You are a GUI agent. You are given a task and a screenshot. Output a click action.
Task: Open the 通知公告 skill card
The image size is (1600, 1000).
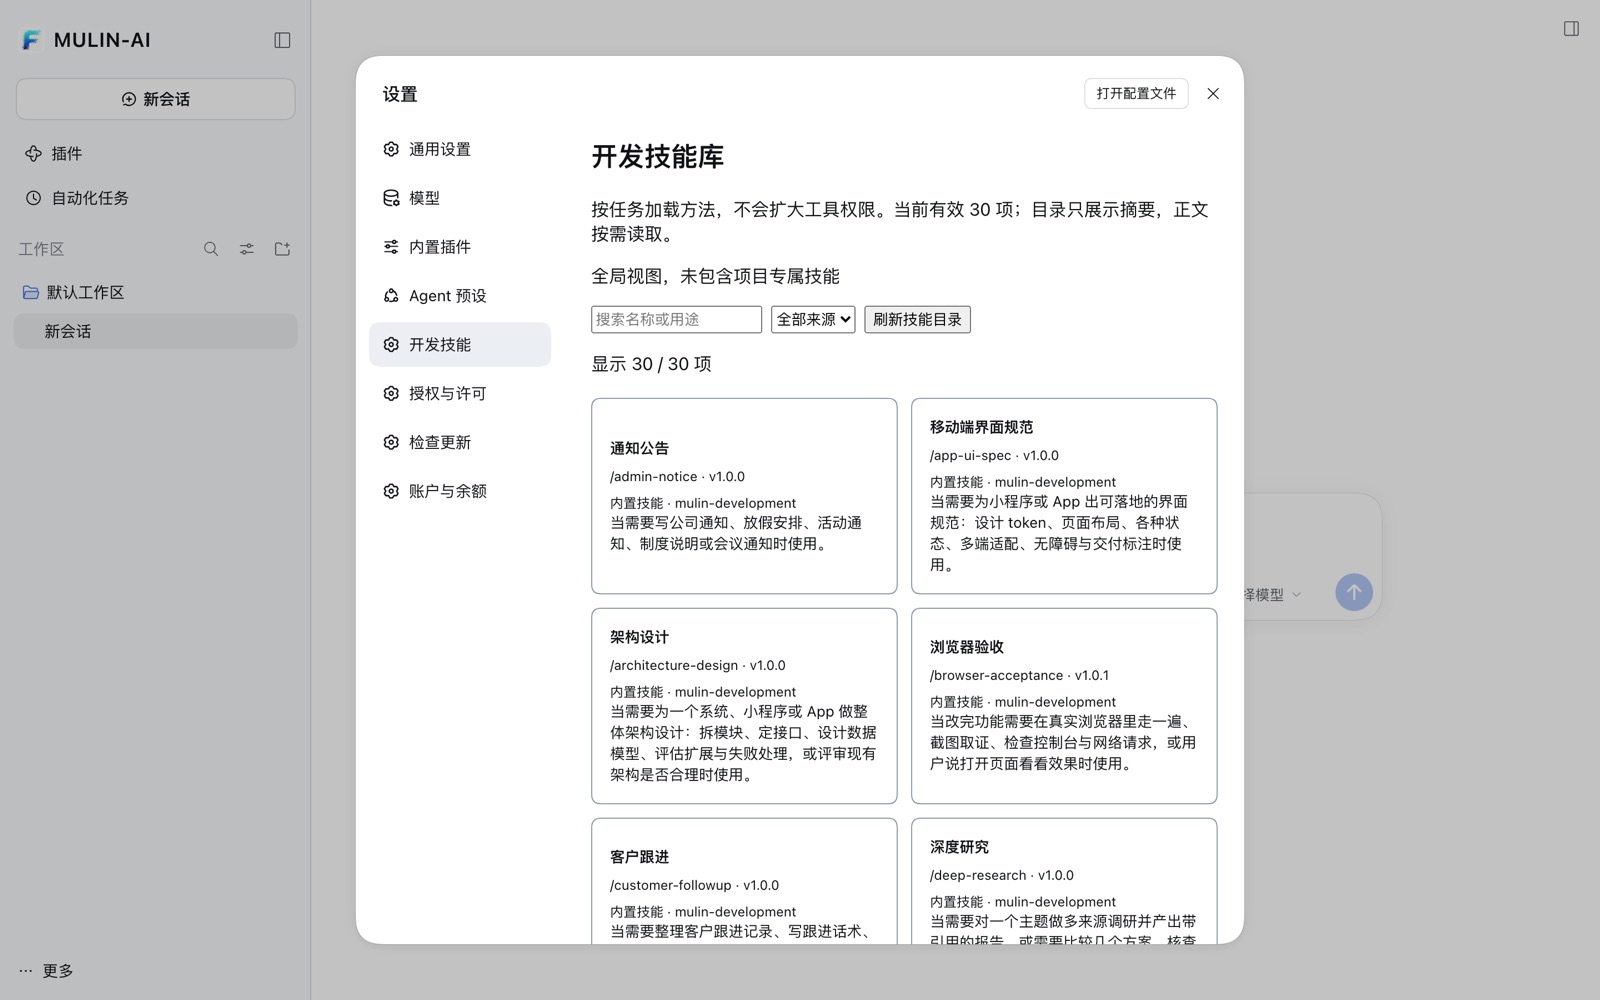(744, 496)
